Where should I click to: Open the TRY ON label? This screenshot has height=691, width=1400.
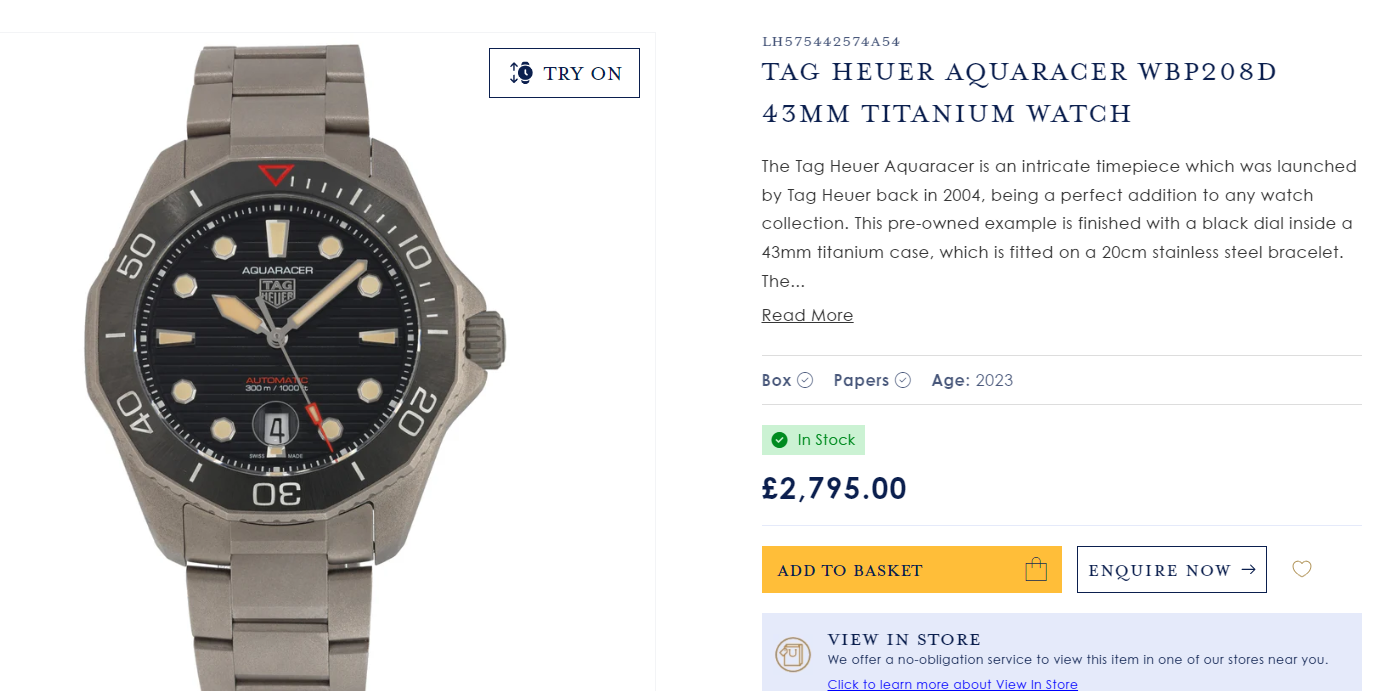click(583, 73)
